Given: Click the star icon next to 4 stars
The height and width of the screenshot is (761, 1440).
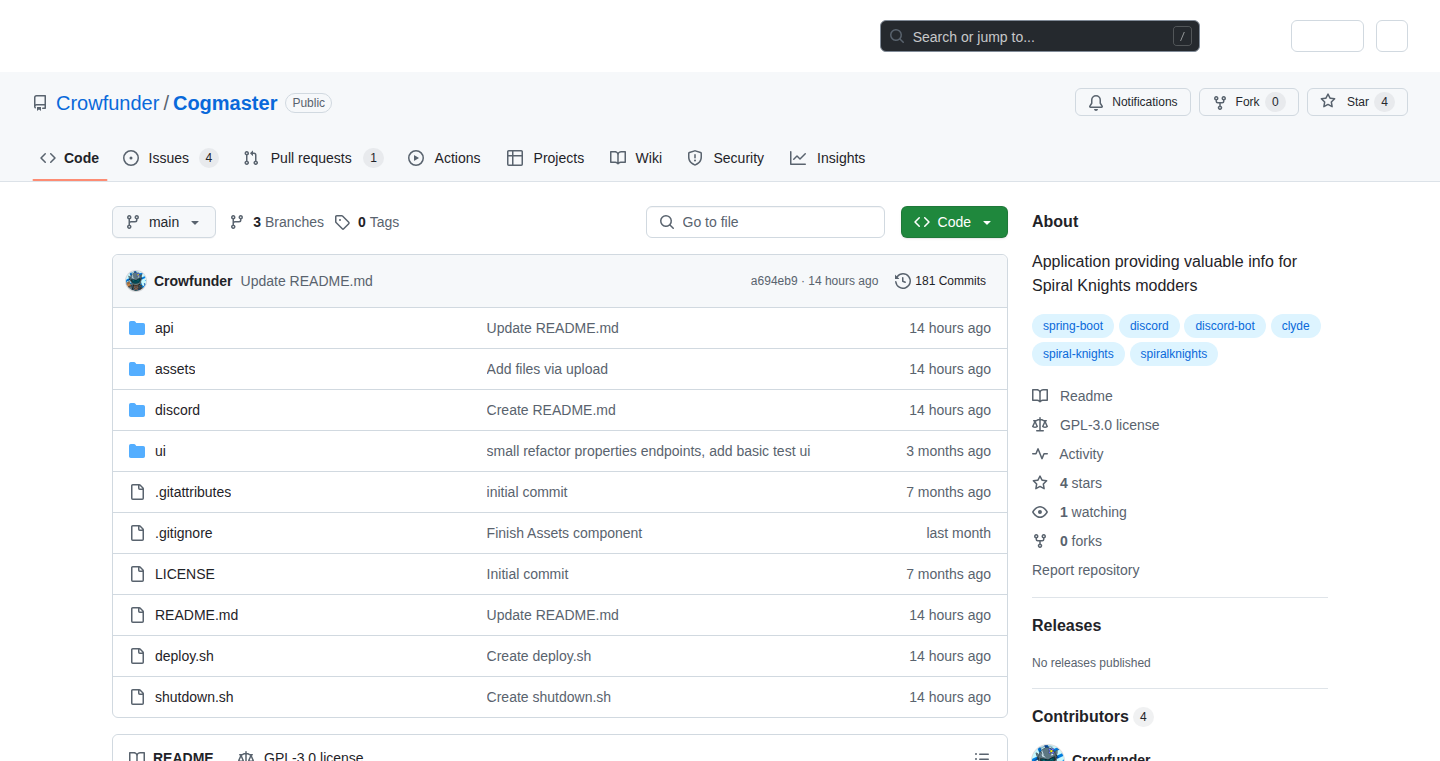Looking at the screenshot, I should click(x=1040, y=483).
